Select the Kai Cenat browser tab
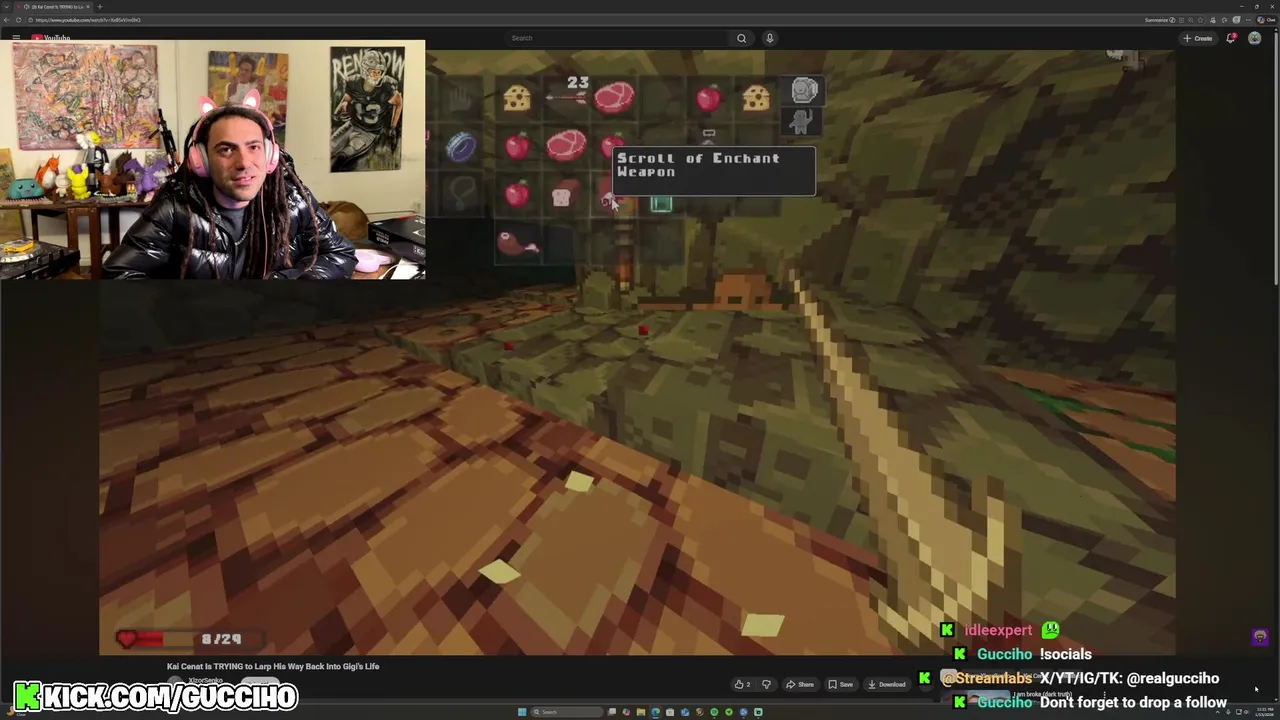This screenshot has height=720, width=1280. pyautogui.click(x=54, y=7)
